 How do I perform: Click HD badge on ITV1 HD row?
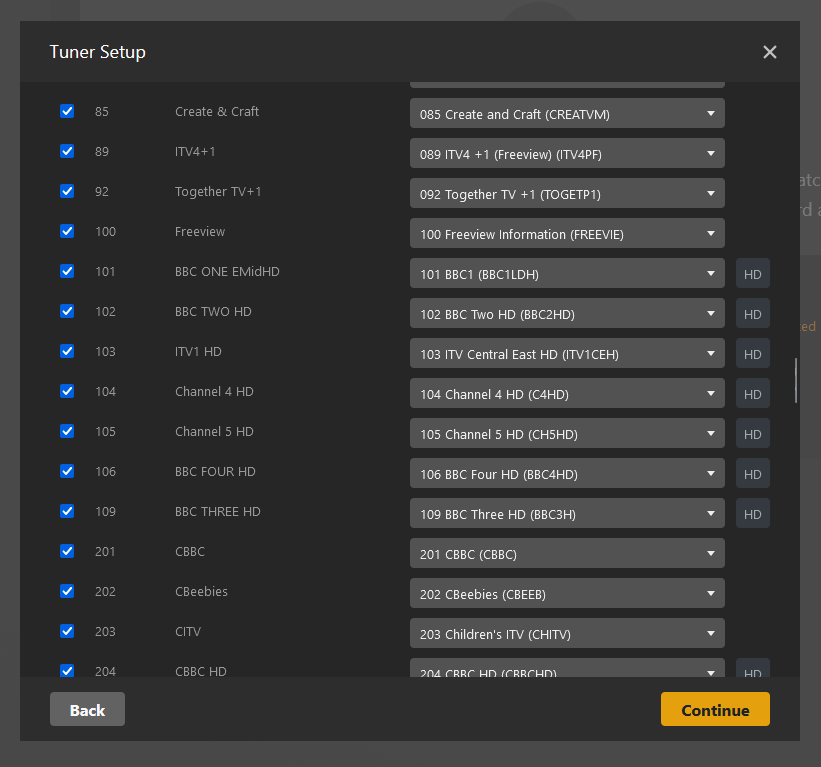tap(752, 354)
